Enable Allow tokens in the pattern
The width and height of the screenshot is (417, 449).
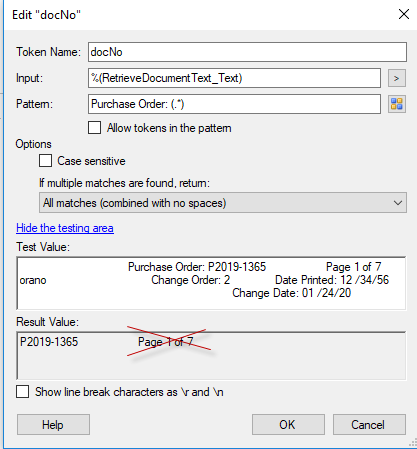pos(94,128)
